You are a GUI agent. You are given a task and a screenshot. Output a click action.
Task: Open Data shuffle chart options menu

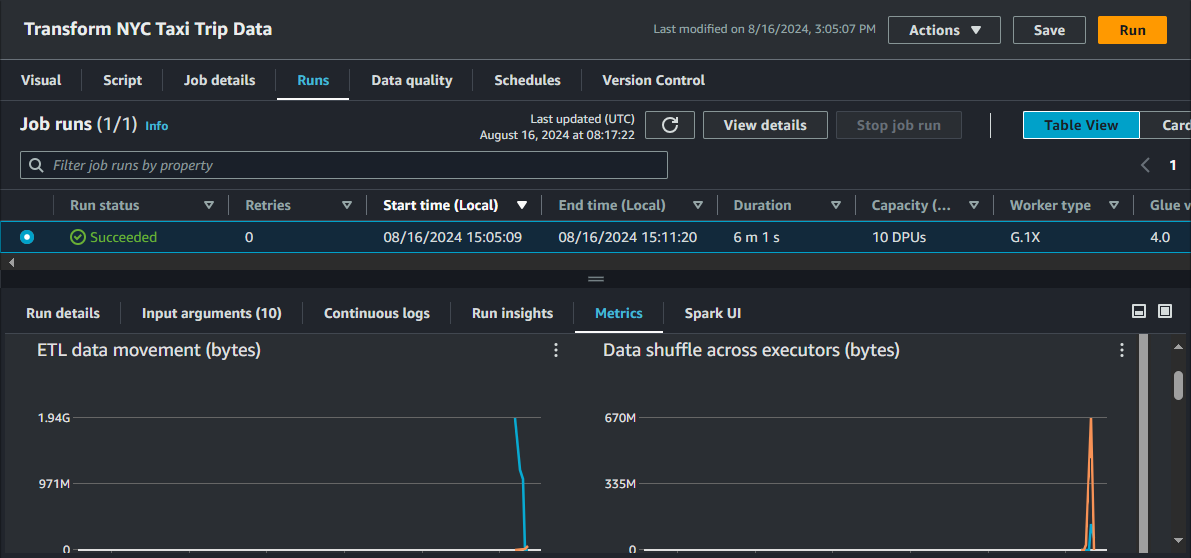coord(1122,350)
